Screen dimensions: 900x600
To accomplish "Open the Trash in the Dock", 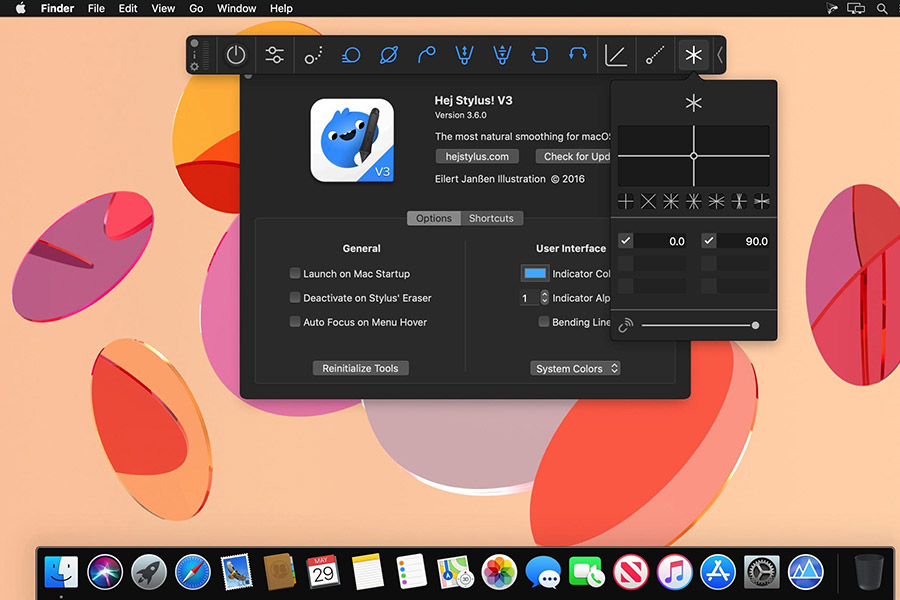I will 868,572.
